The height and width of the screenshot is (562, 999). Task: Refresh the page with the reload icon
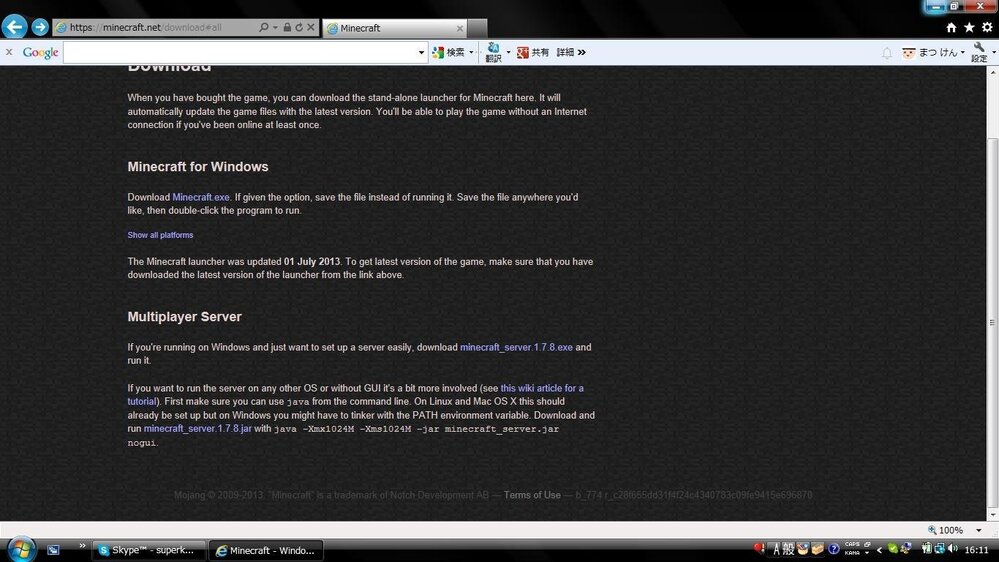pos(299,27)
